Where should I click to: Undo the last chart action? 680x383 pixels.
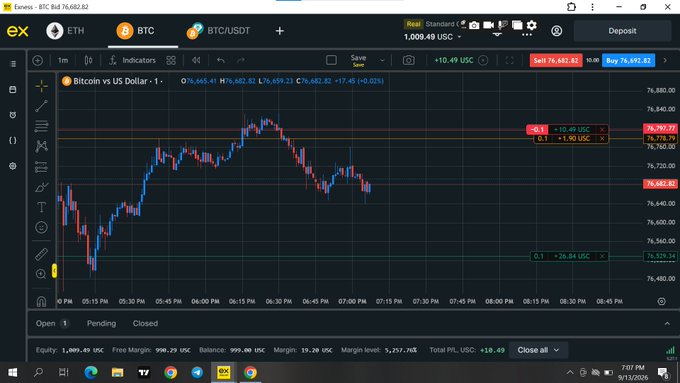pyautogui.click(x=221, y=60)
